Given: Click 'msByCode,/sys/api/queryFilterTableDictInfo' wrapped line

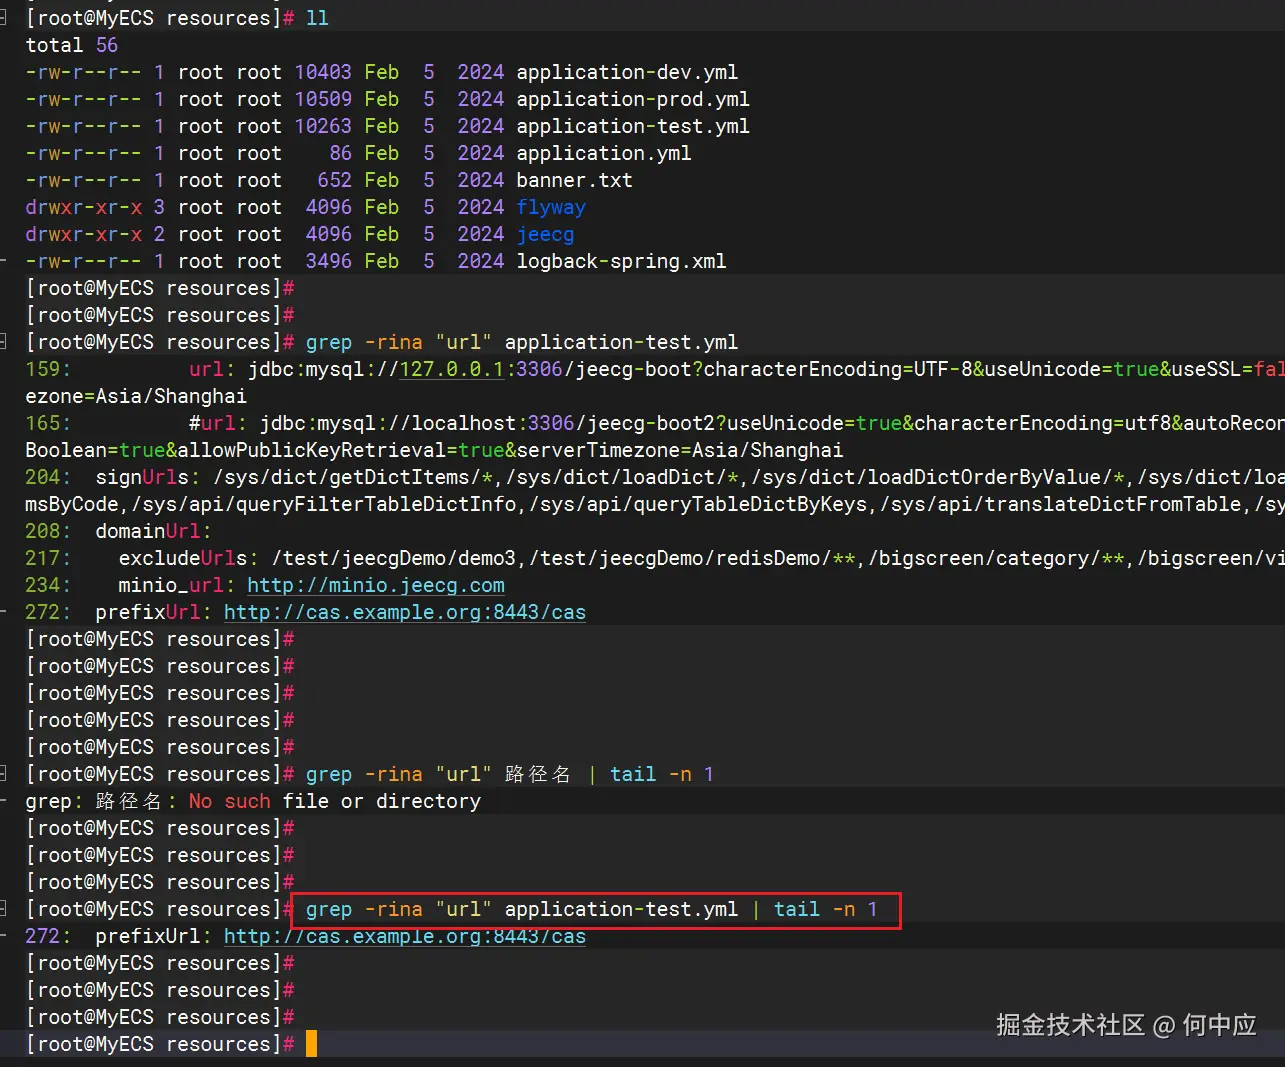Looking at the screenshot, I should (655, 504).
